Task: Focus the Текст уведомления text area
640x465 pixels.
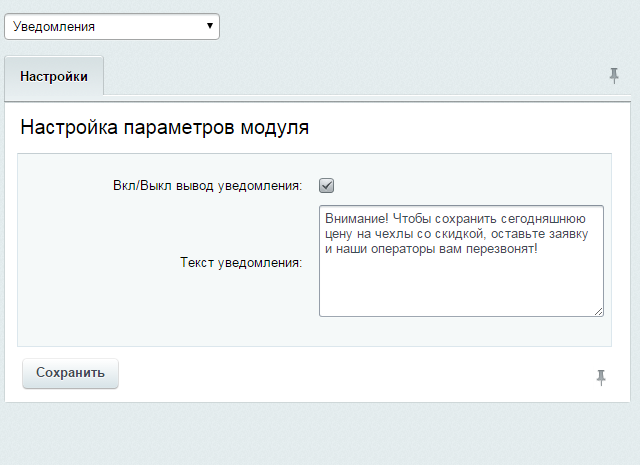Action: [x=460, y=285]
